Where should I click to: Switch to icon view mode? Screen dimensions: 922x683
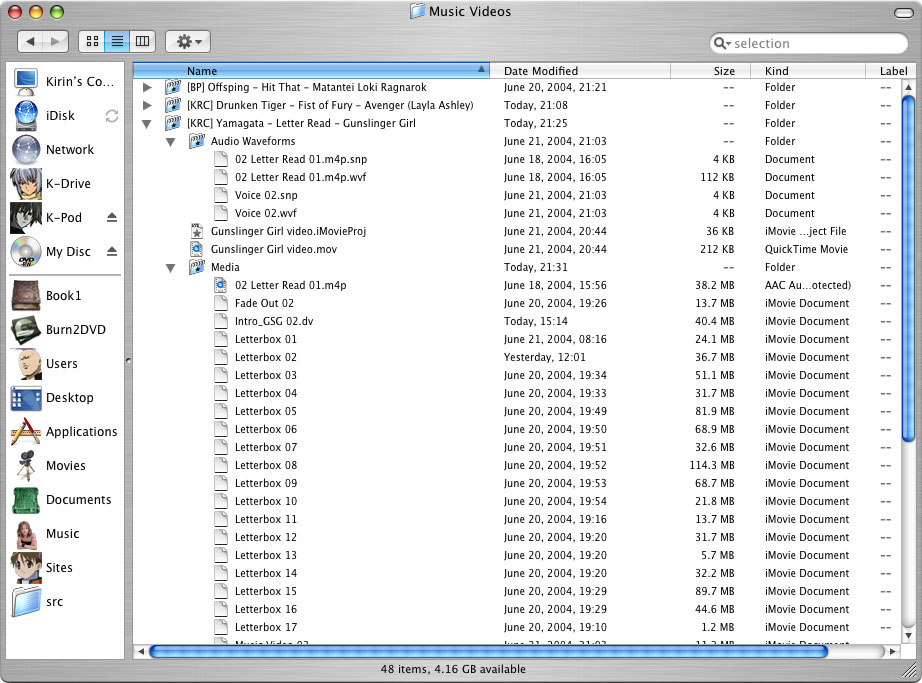[92, 41]
